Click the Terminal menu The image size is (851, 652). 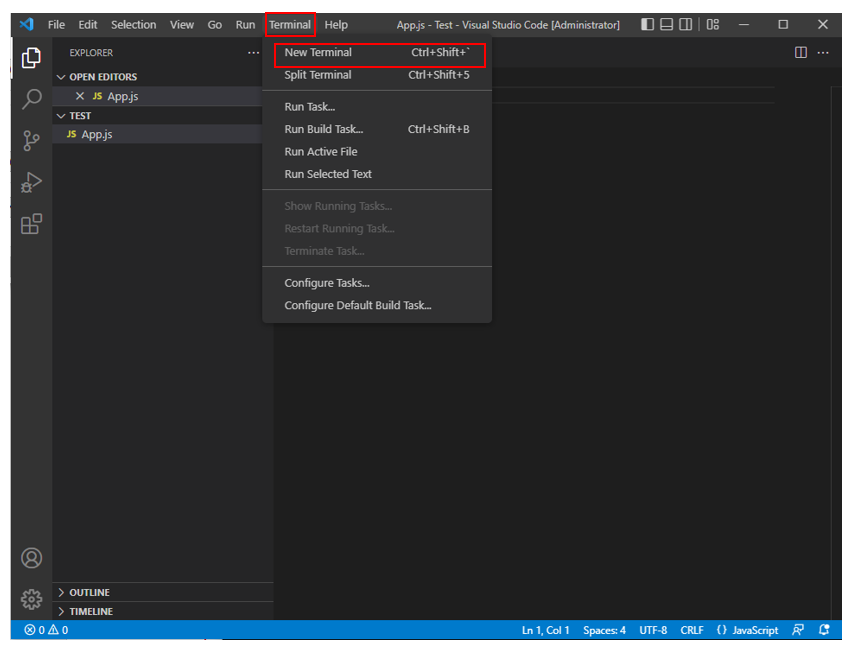[x=290, y=24]
